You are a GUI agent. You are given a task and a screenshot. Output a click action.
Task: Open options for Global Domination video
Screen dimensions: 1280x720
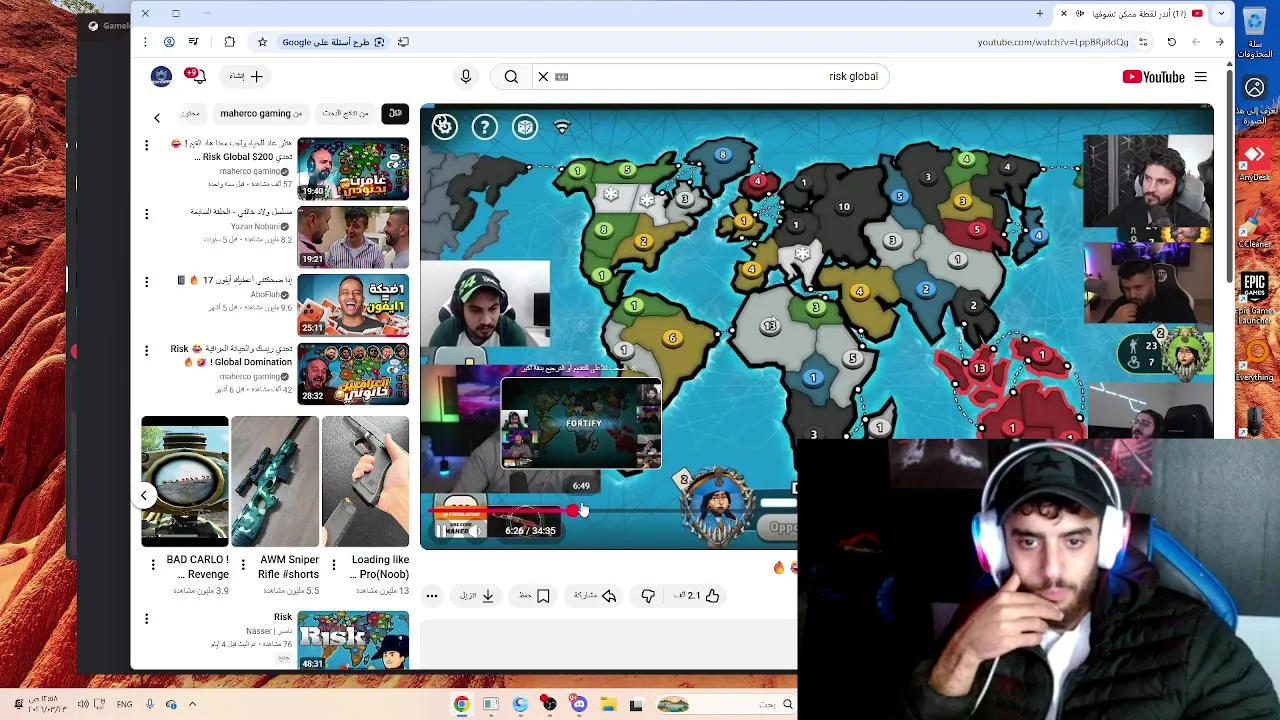tap(147, 350)
